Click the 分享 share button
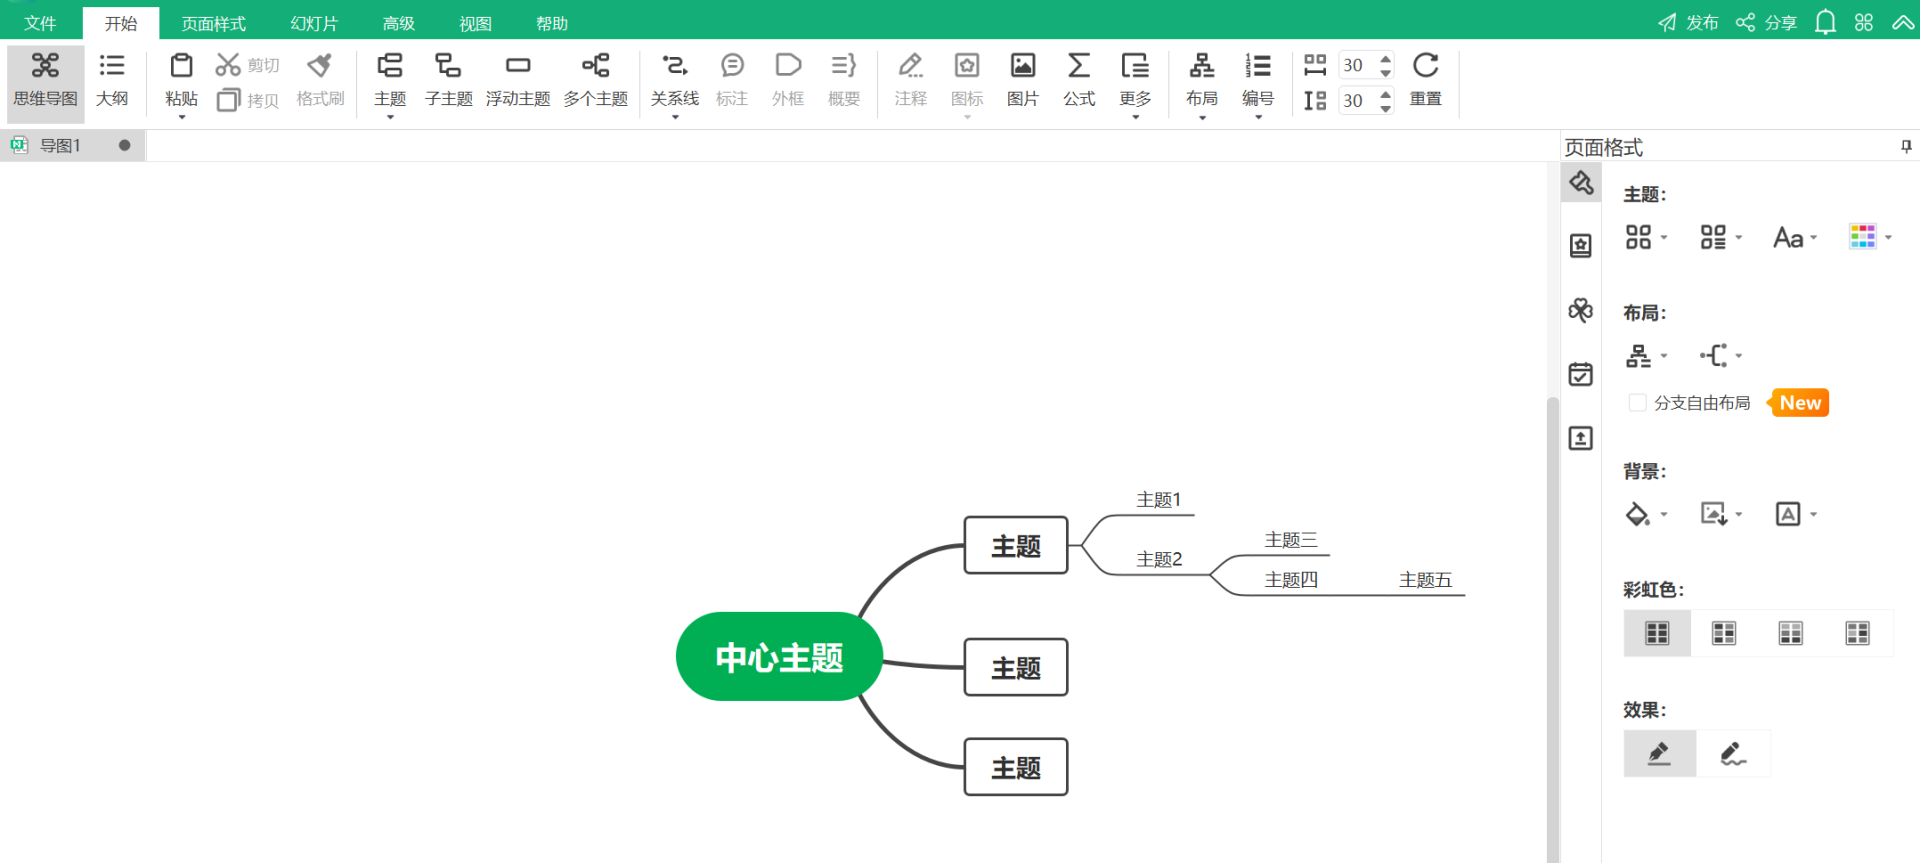 (1767, 23)
